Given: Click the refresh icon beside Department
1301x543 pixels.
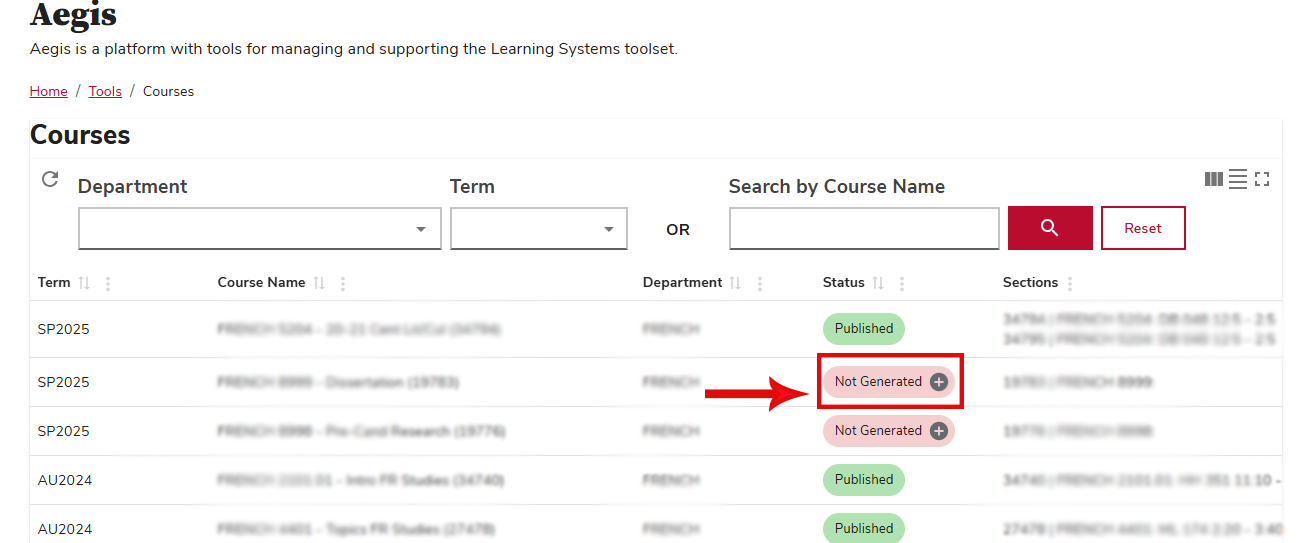Looking at the screenshot, I should pyautogui.click(x=50, y=179).
